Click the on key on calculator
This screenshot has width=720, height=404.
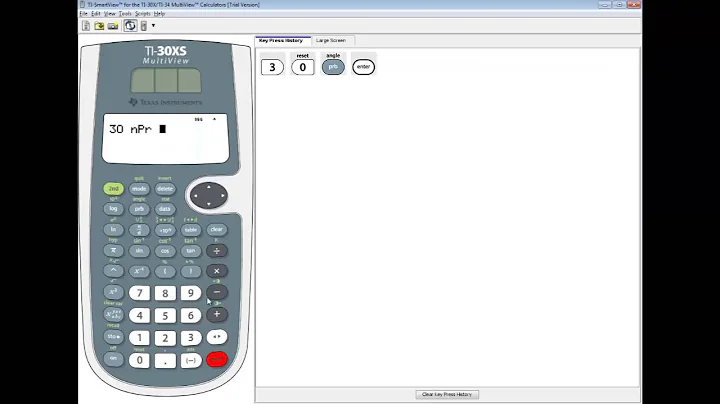pyautogui.click(x=113, y=359)
